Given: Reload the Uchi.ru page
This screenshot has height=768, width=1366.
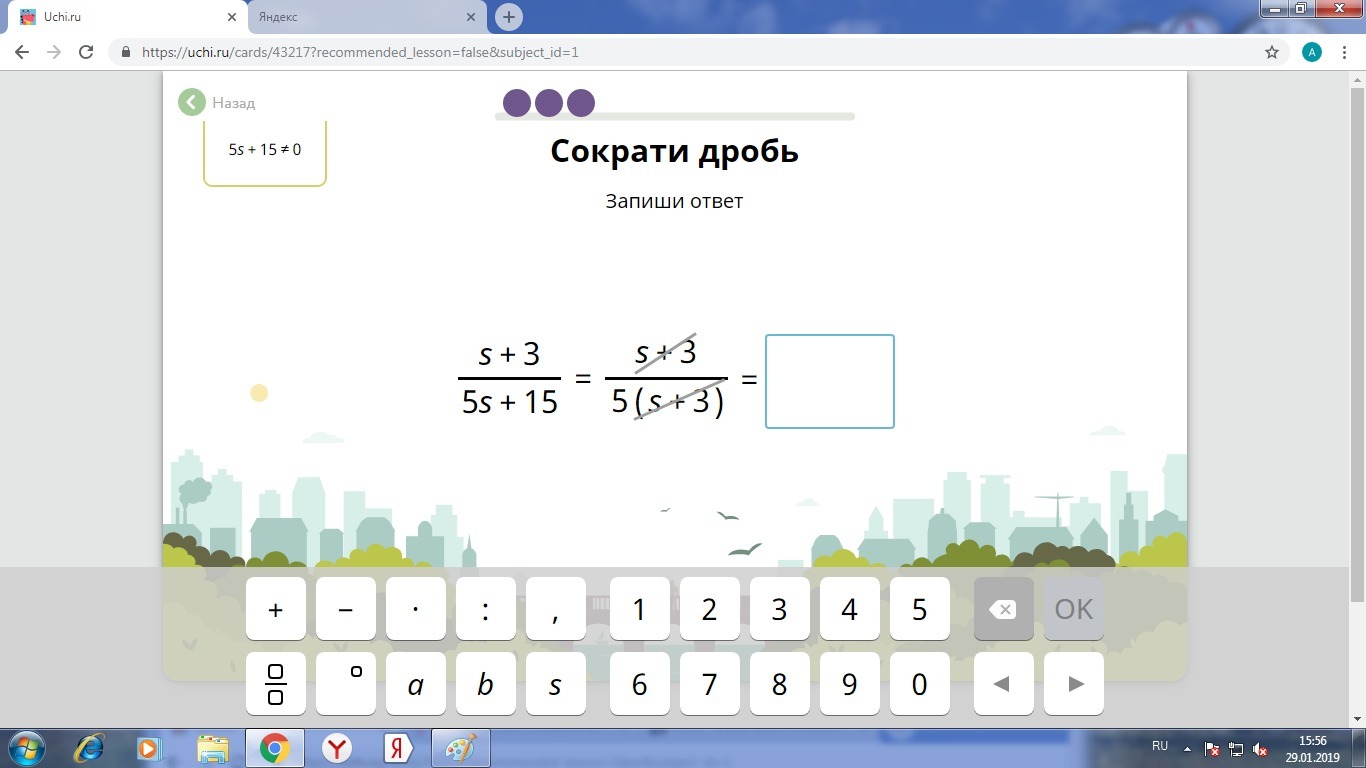Looking at the screenshot, I should (x=86, y=52).
